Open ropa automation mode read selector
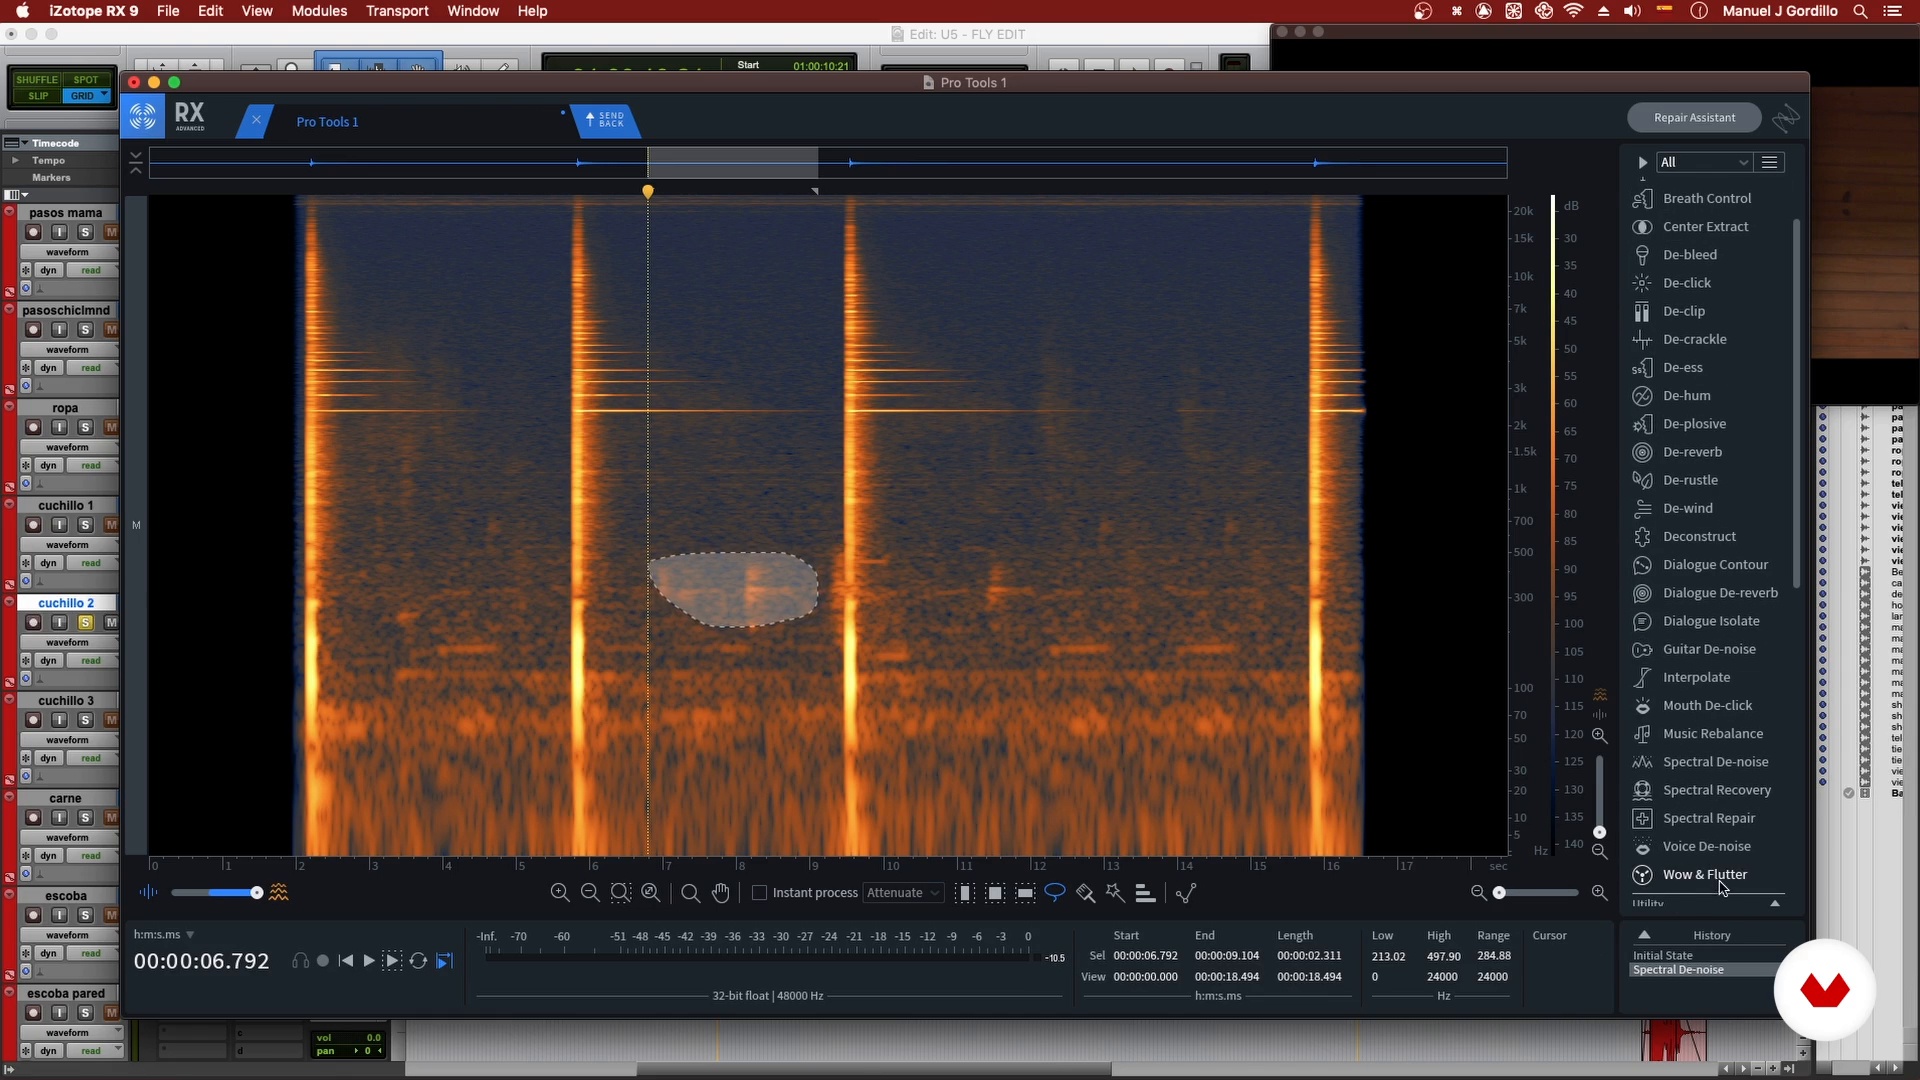The image size is (1920, 1080). coord(91,466)
